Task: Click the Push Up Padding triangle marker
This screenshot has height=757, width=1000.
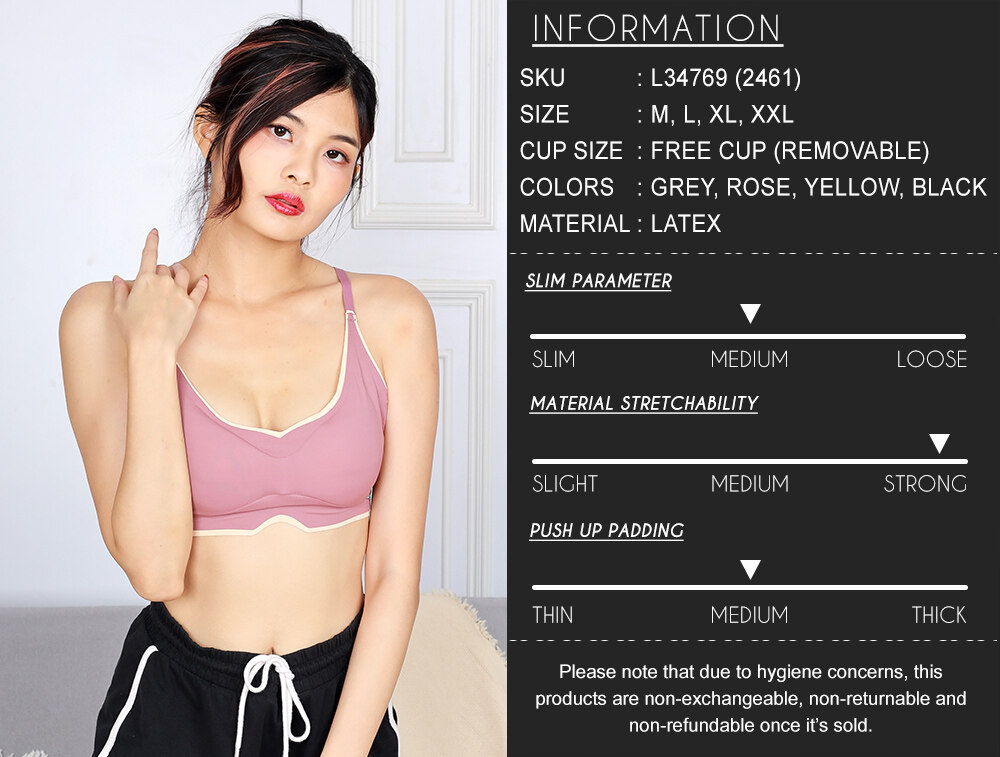Action: pos(750,569)
